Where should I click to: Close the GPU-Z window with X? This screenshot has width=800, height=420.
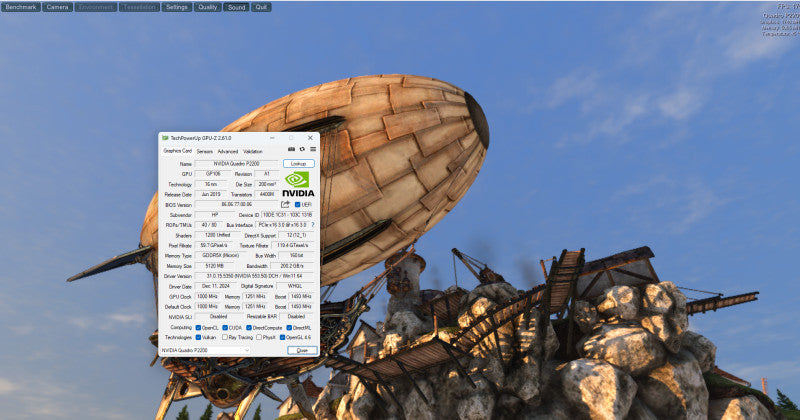(310, 138)
